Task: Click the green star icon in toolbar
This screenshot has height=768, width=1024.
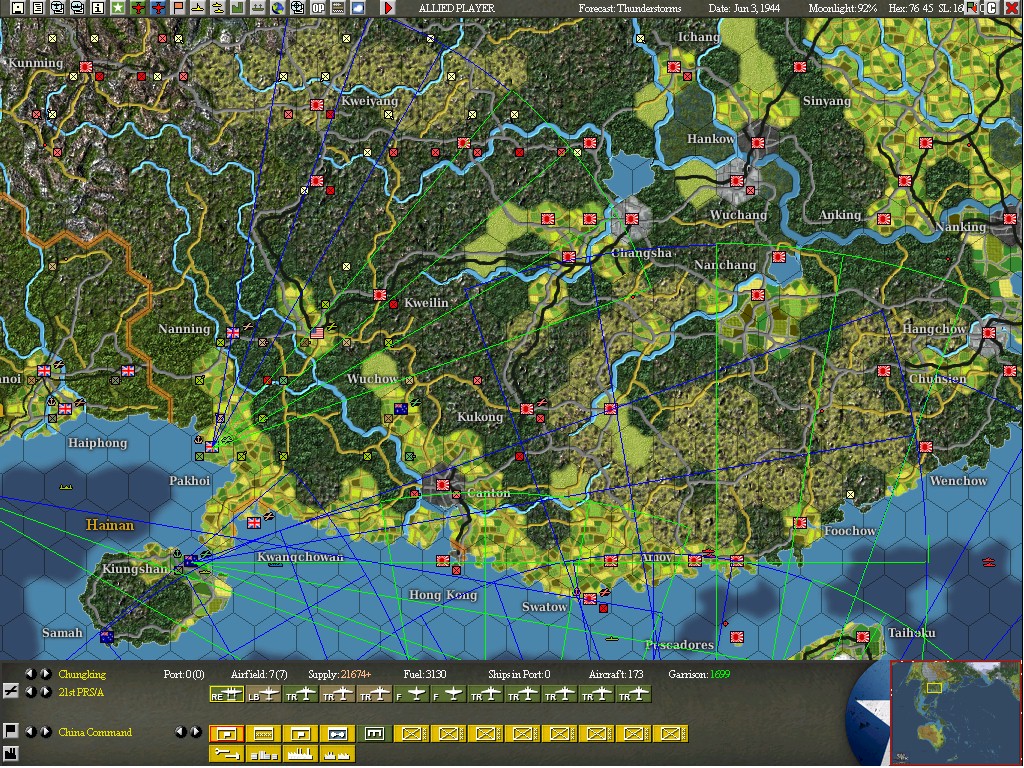Action: tap(118, 8)
